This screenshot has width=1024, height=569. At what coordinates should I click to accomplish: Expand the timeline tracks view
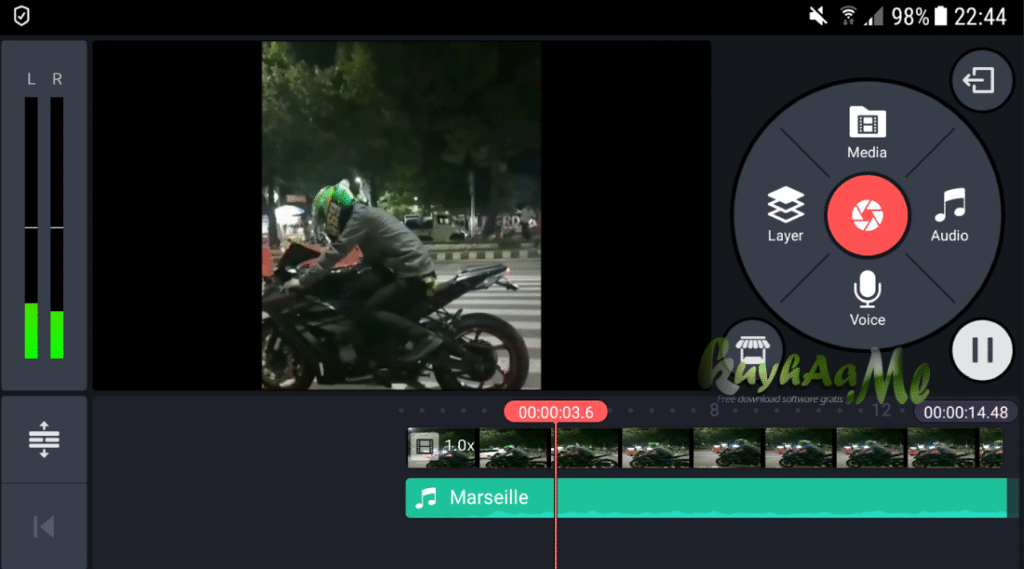[44, 440]
